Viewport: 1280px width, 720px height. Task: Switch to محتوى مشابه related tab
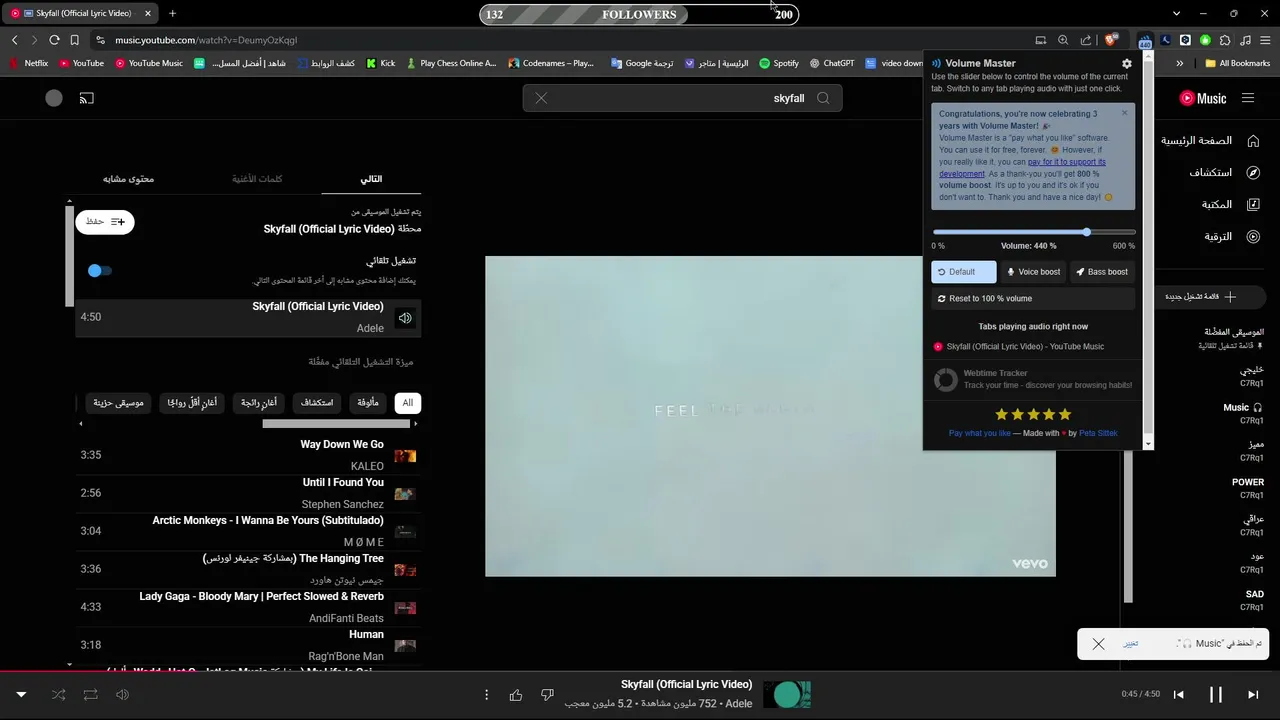128,179
